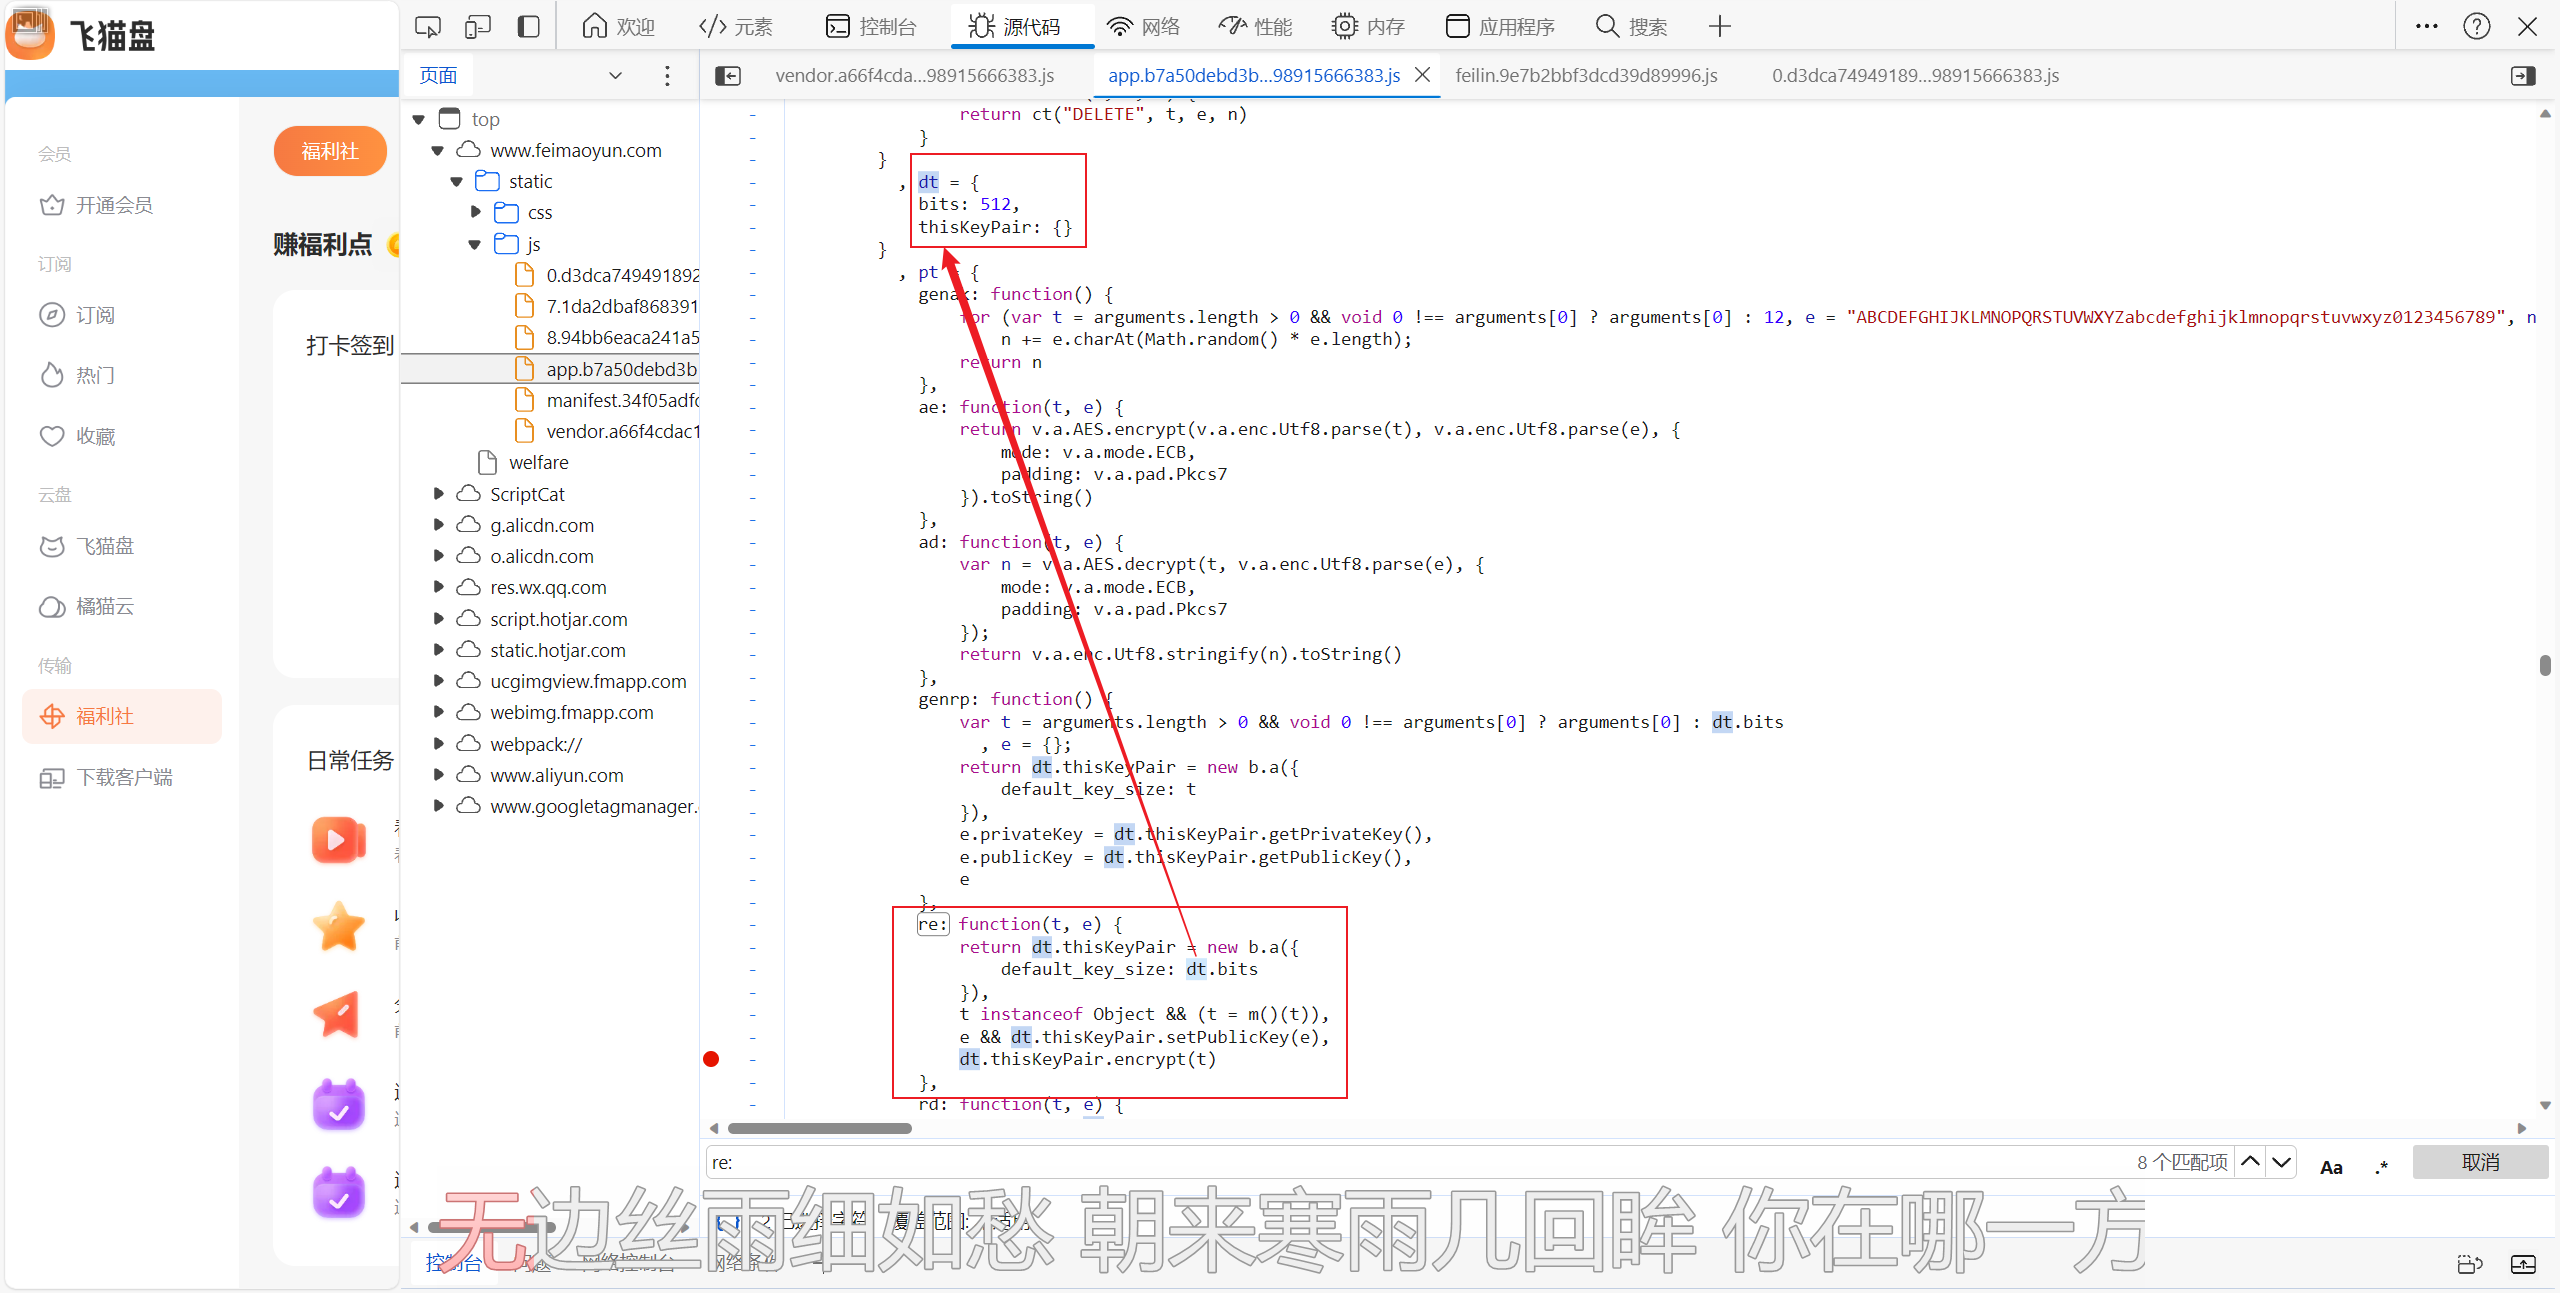This screenshot has width=2560, height=1293.
Task: Open vendor.a66f4cda js file tab
Action: point(914,76)
